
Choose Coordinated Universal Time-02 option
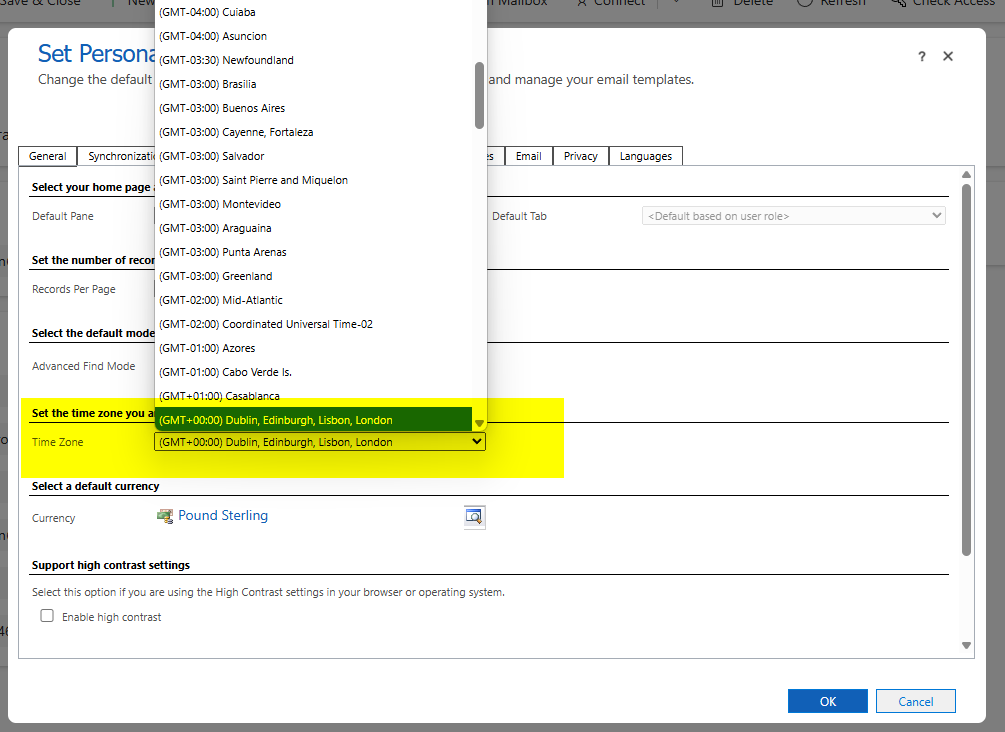(266, 324)
